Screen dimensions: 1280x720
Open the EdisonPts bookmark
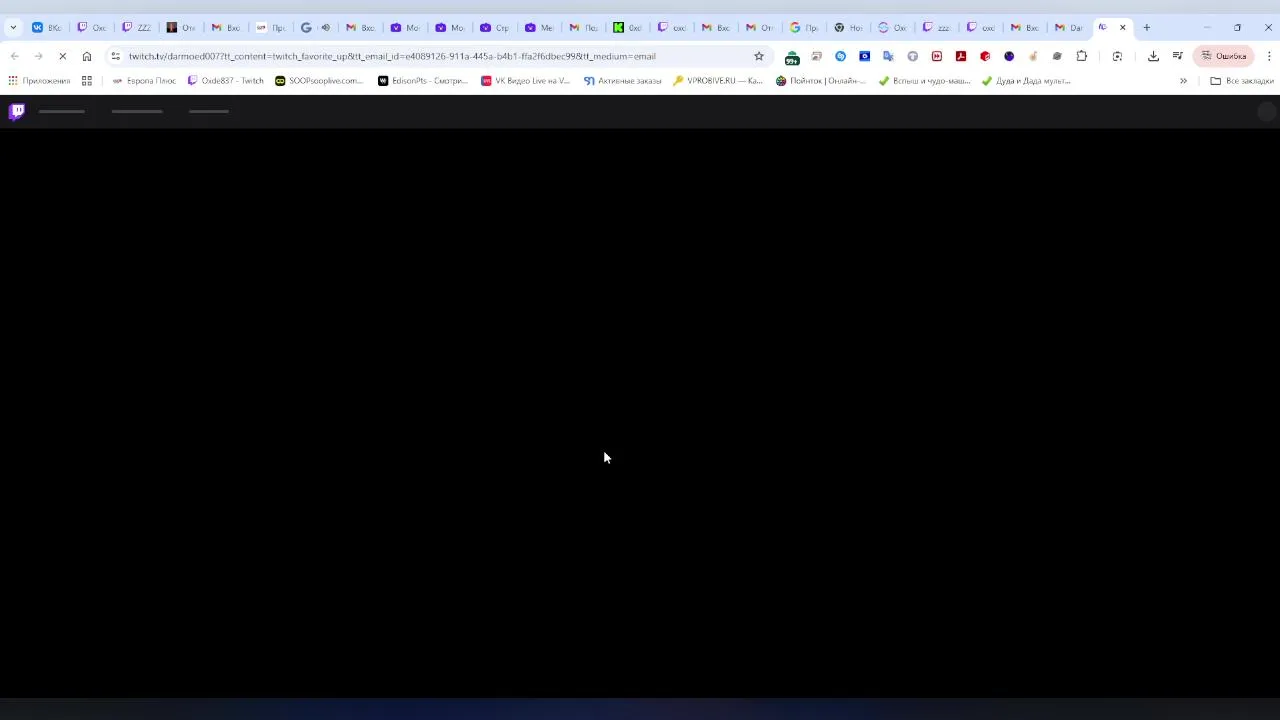pyautogui.click(x=422, y=81)
